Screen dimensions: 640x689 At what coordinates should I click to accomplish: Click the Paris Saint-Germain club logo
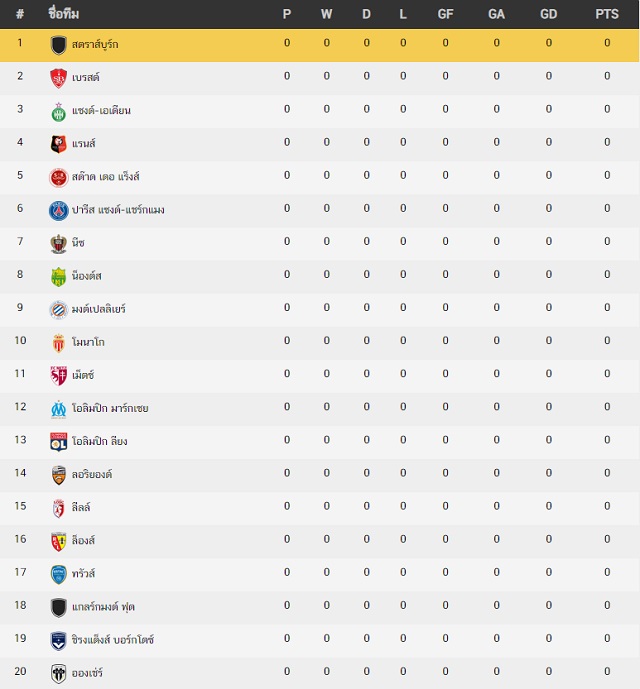(x=58, y=210)
